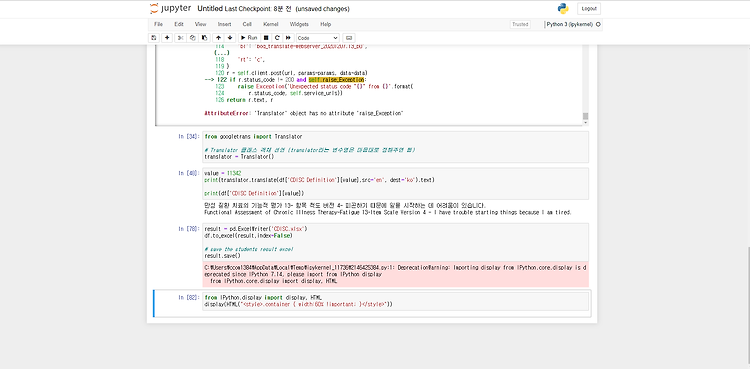The height and width of the screenshot is (369, 750).
Task: Open the View menu
Action: 200,24
